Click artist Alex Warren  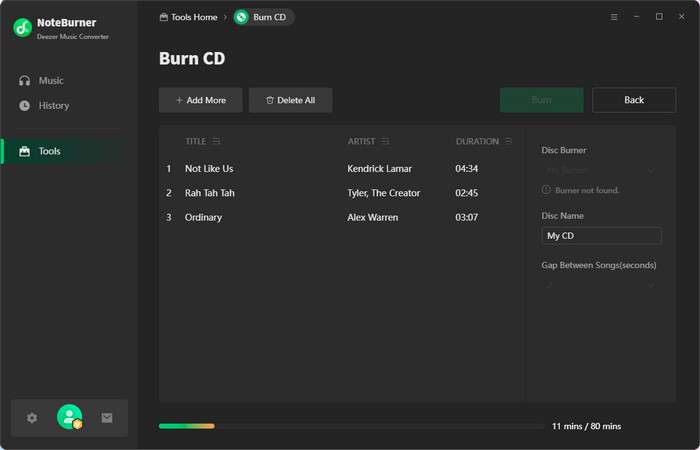point(373,217)
